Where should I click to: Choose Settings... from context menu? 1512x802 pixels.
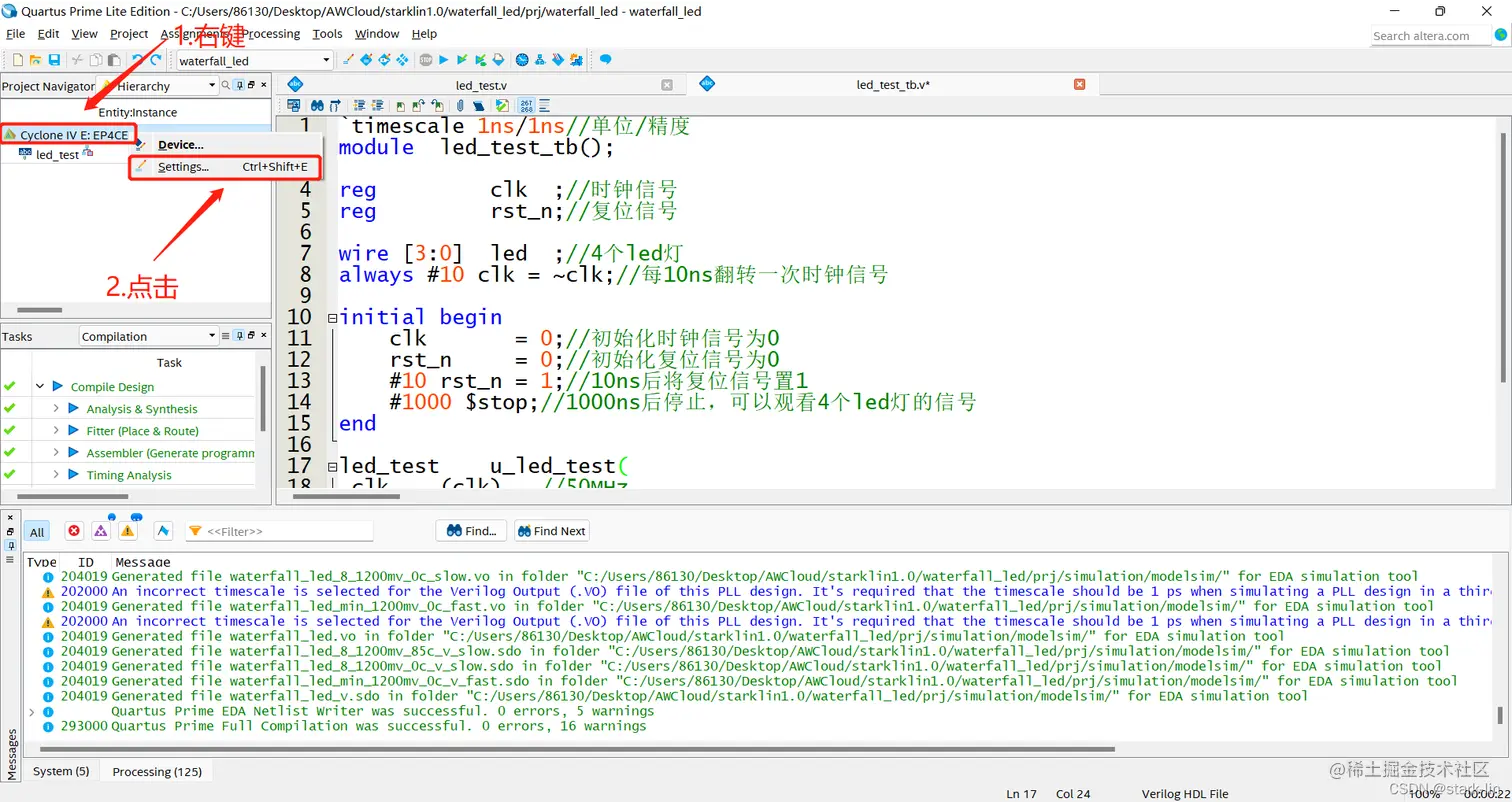click(x=224, y=167)
